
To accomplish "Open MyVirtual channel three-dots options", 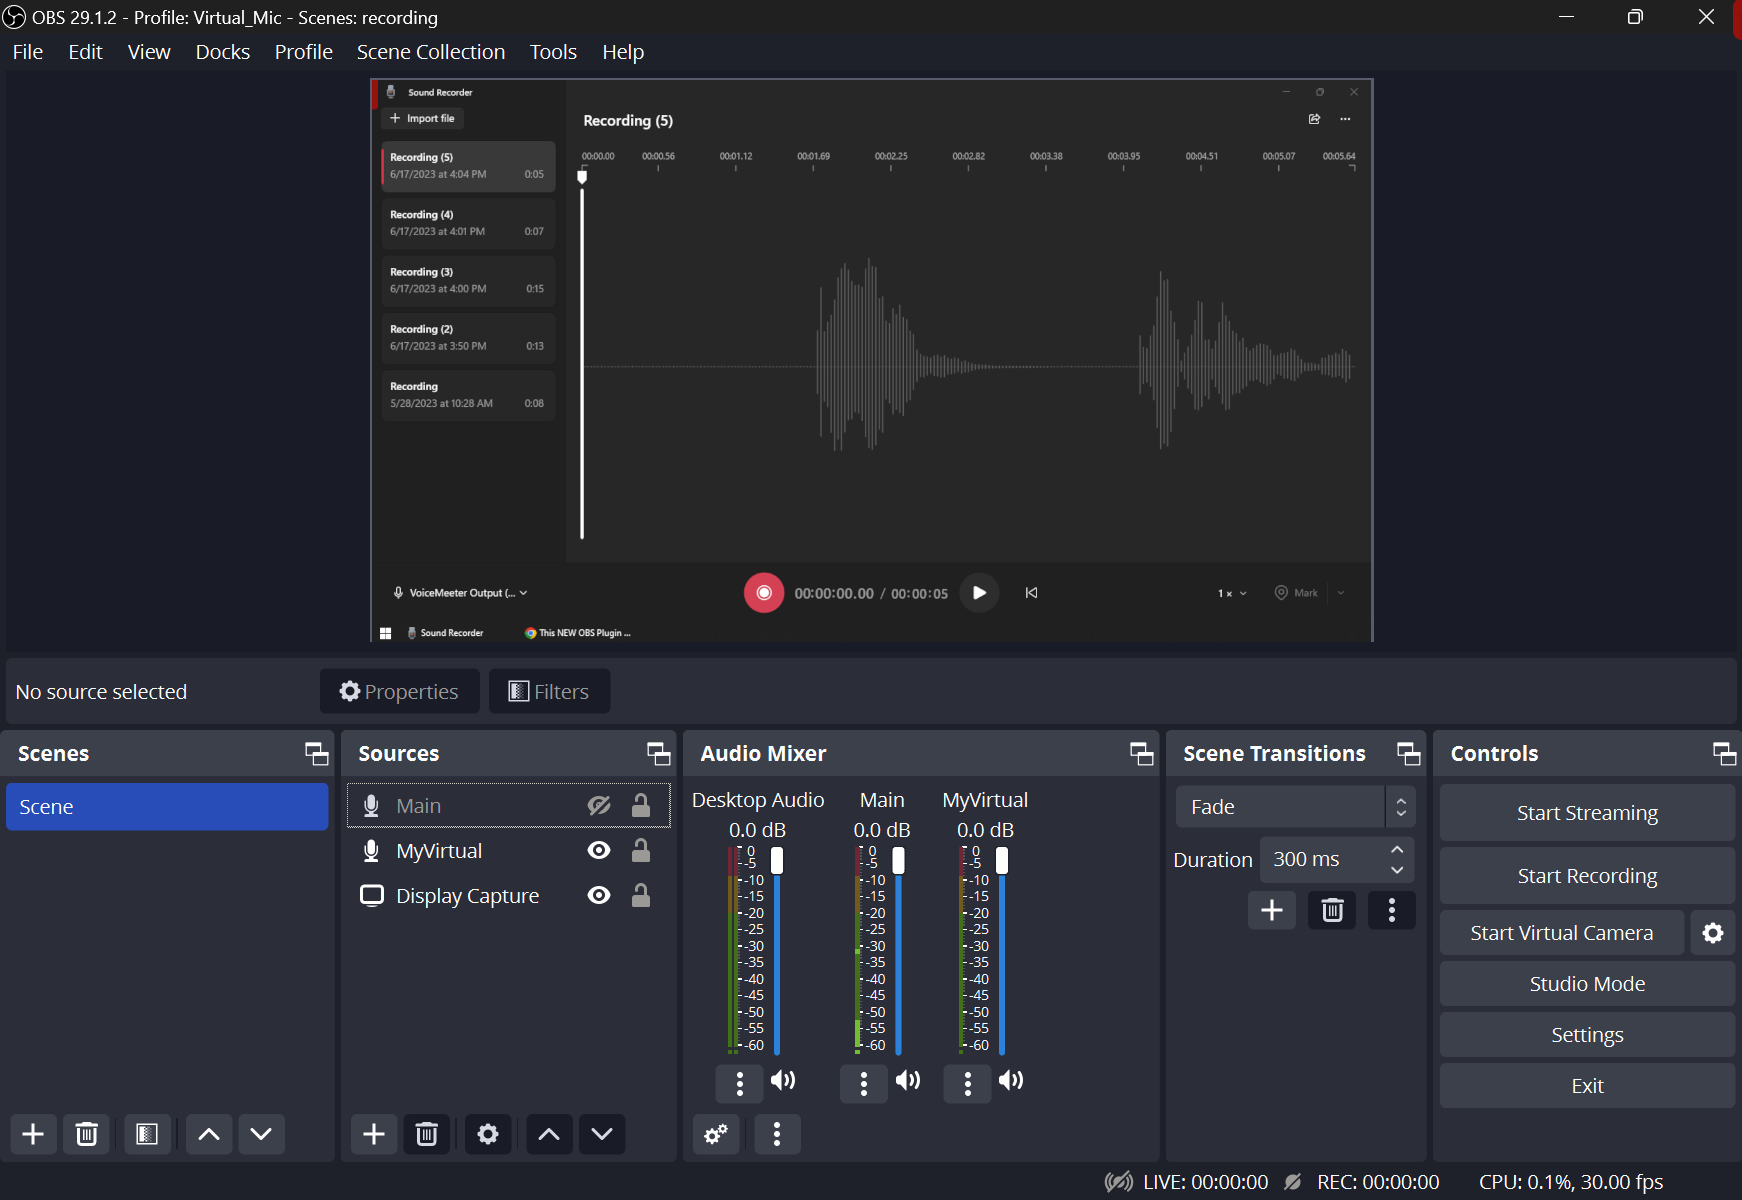I will click(967, 1083).
